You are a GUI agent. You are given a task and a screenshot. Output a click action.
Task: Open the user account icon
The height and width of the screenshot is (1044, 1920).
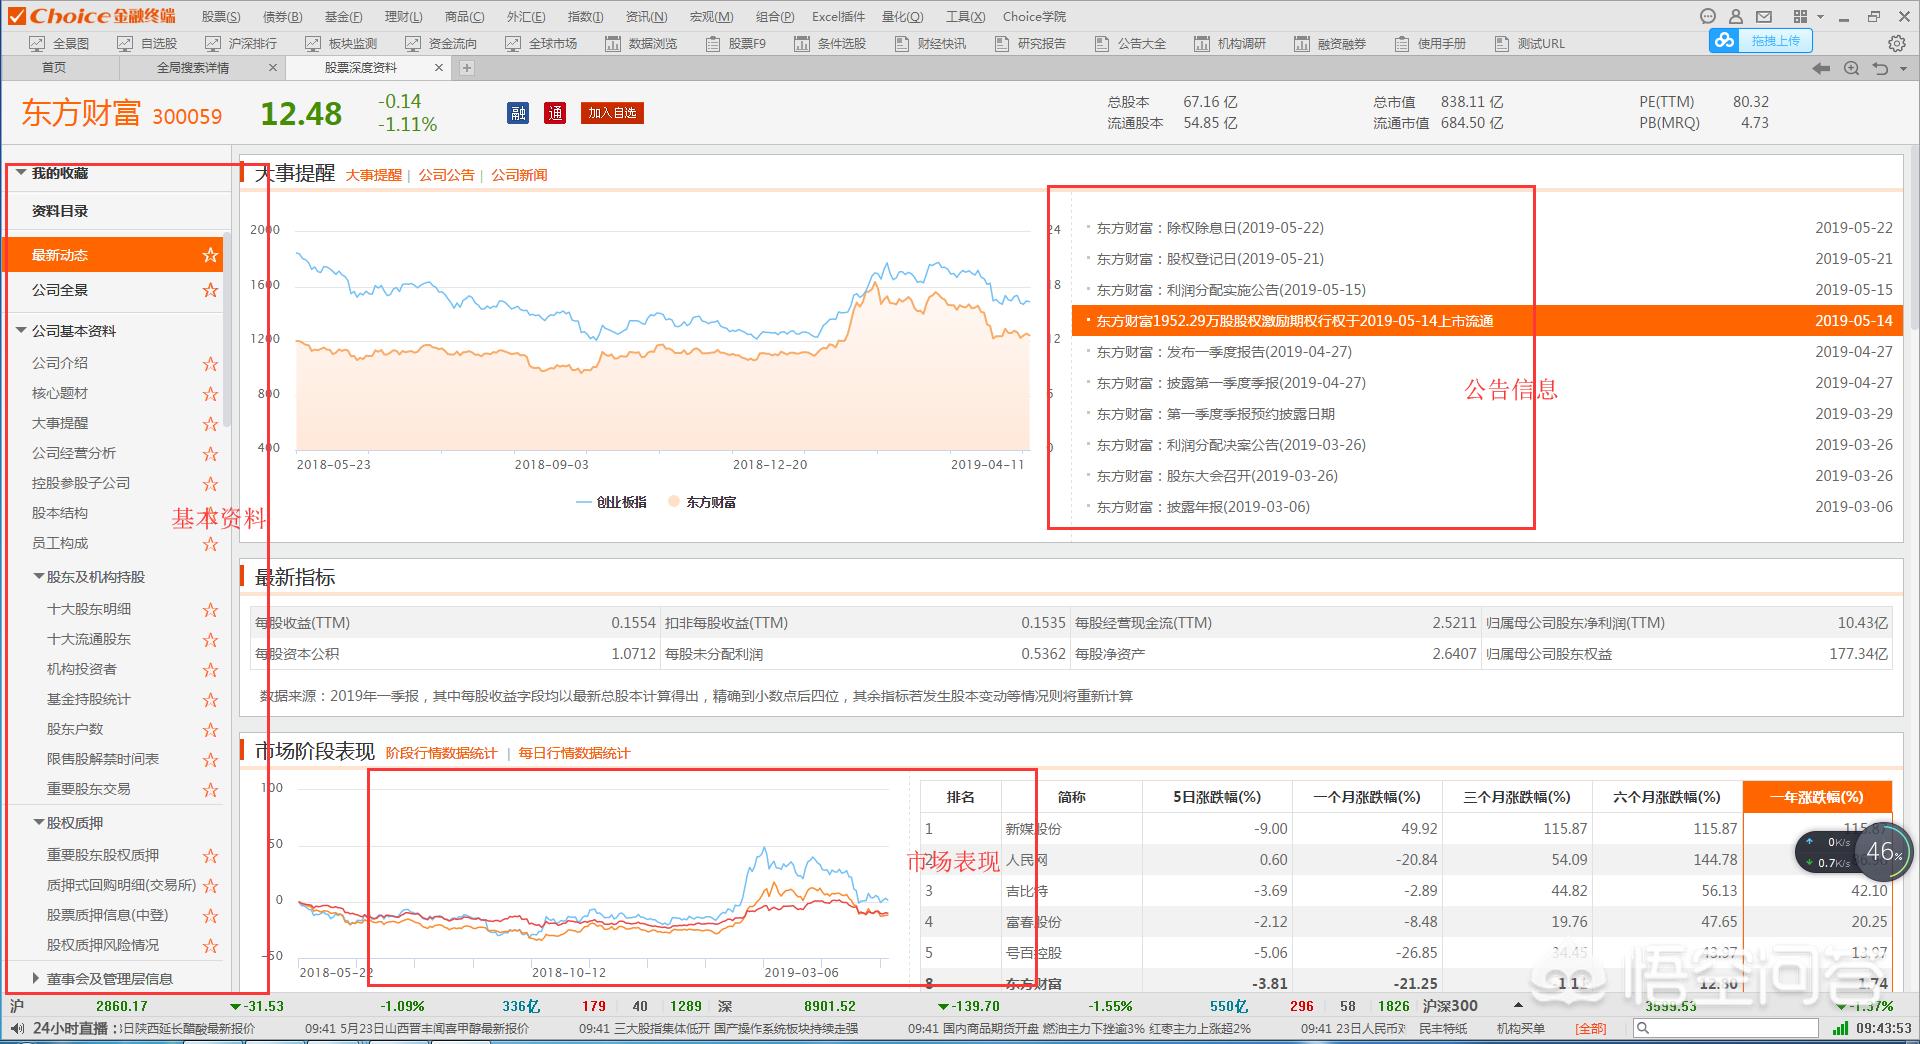click(x=1736, y=16)
